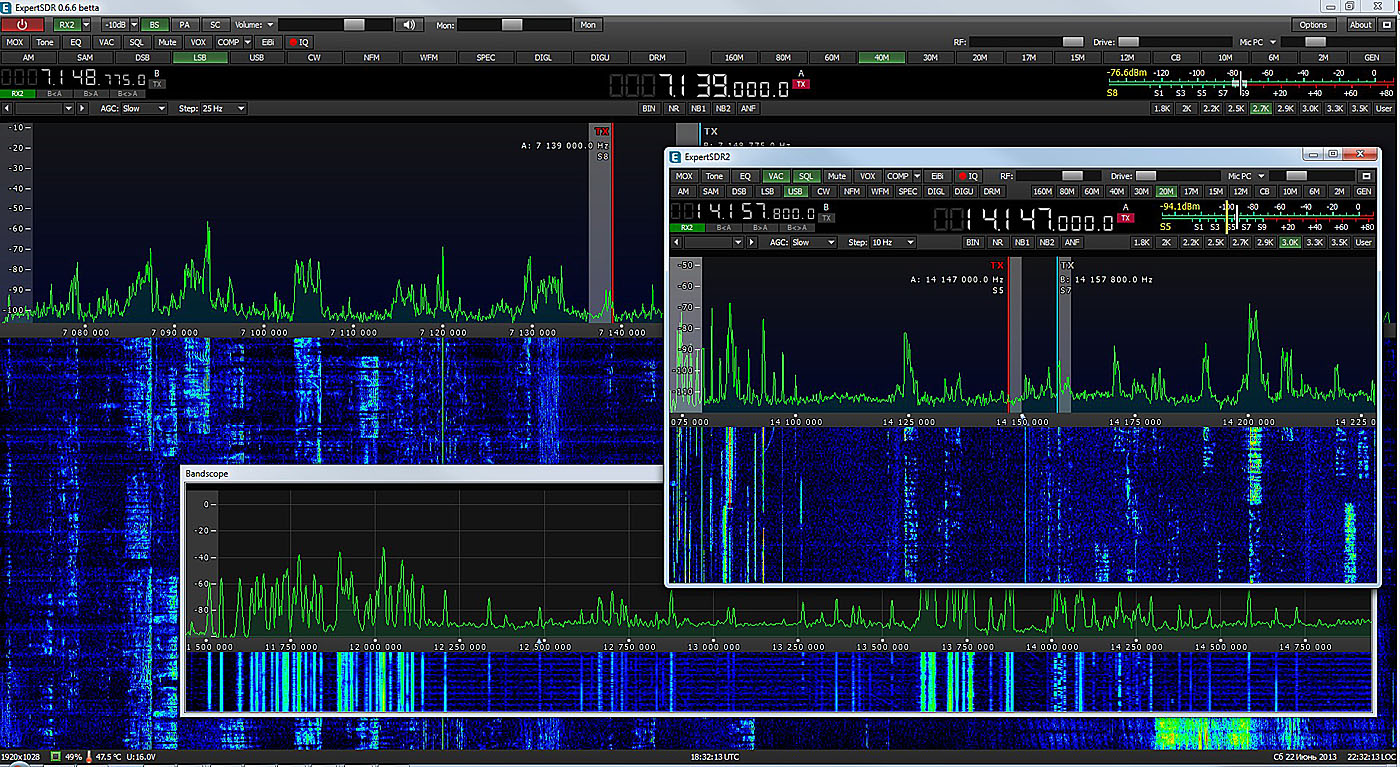This screenshot has width=1400, height=767.
Task: Enable the NR noise reduction in main window
Action: pyautogui.click(x=674, y=108)
